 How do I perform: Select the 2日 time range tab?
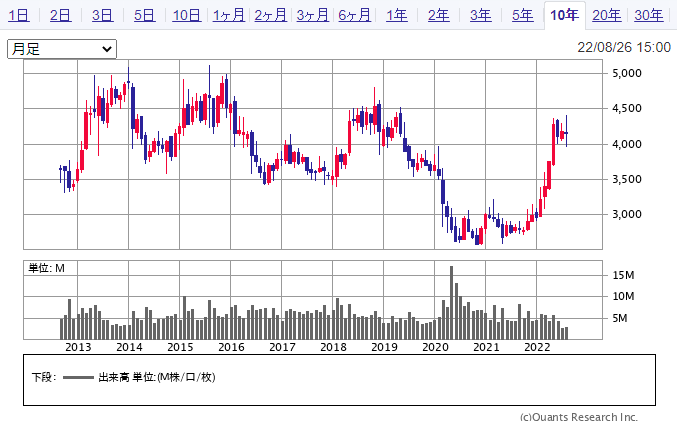(x=60, y=16)
